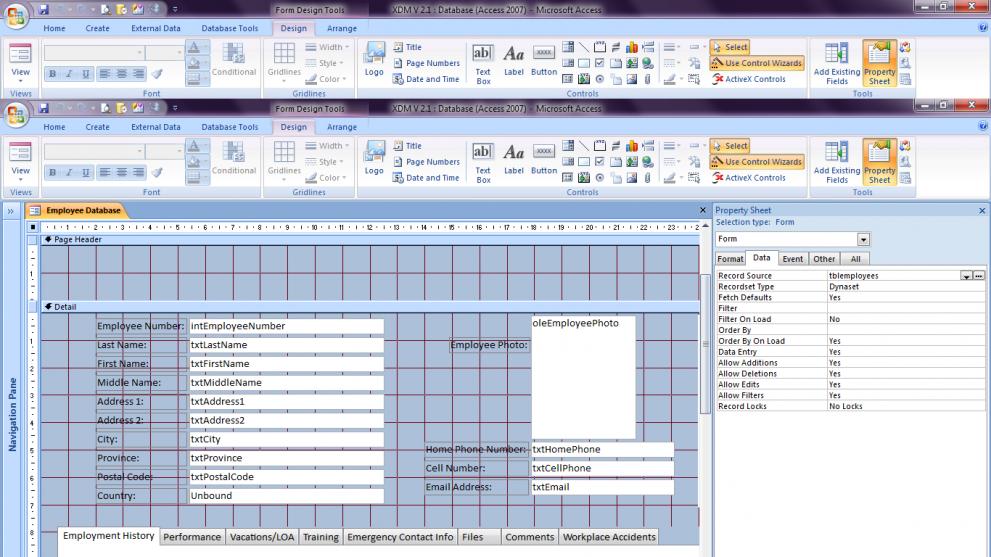Viewport: 991px width, 557px height.
Task: Select the Toggle Button control in front window ribbon
Action: click(x=616, y=145)
